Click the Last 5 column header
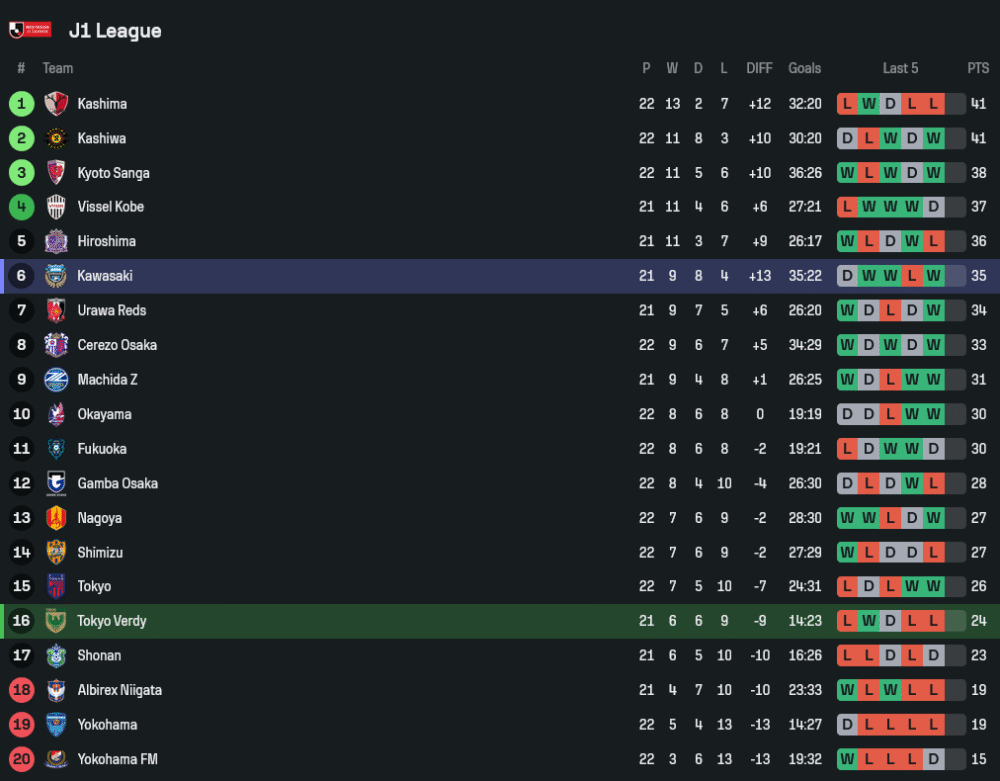The height and width of the screenshot is (781, 1000). tap(900, 68)
